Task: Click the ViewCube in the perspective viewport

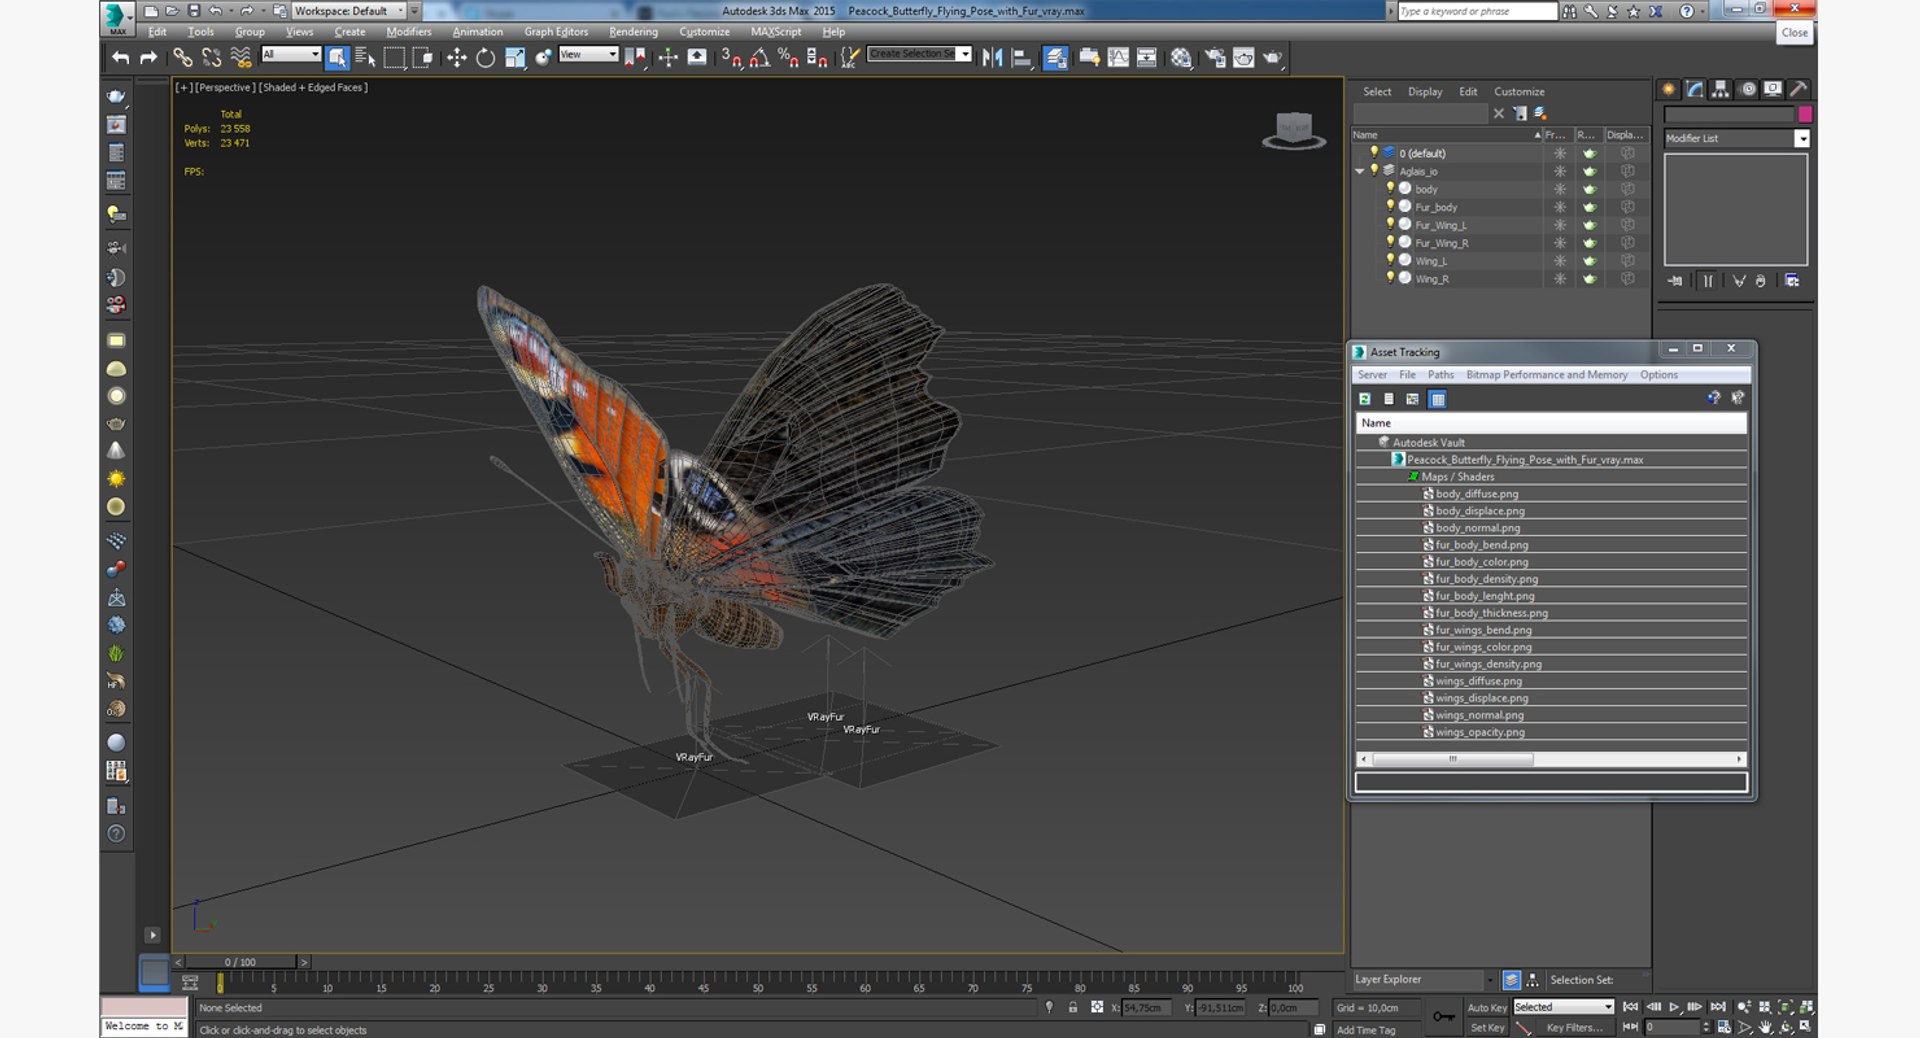Action: tap(1294, 130)
